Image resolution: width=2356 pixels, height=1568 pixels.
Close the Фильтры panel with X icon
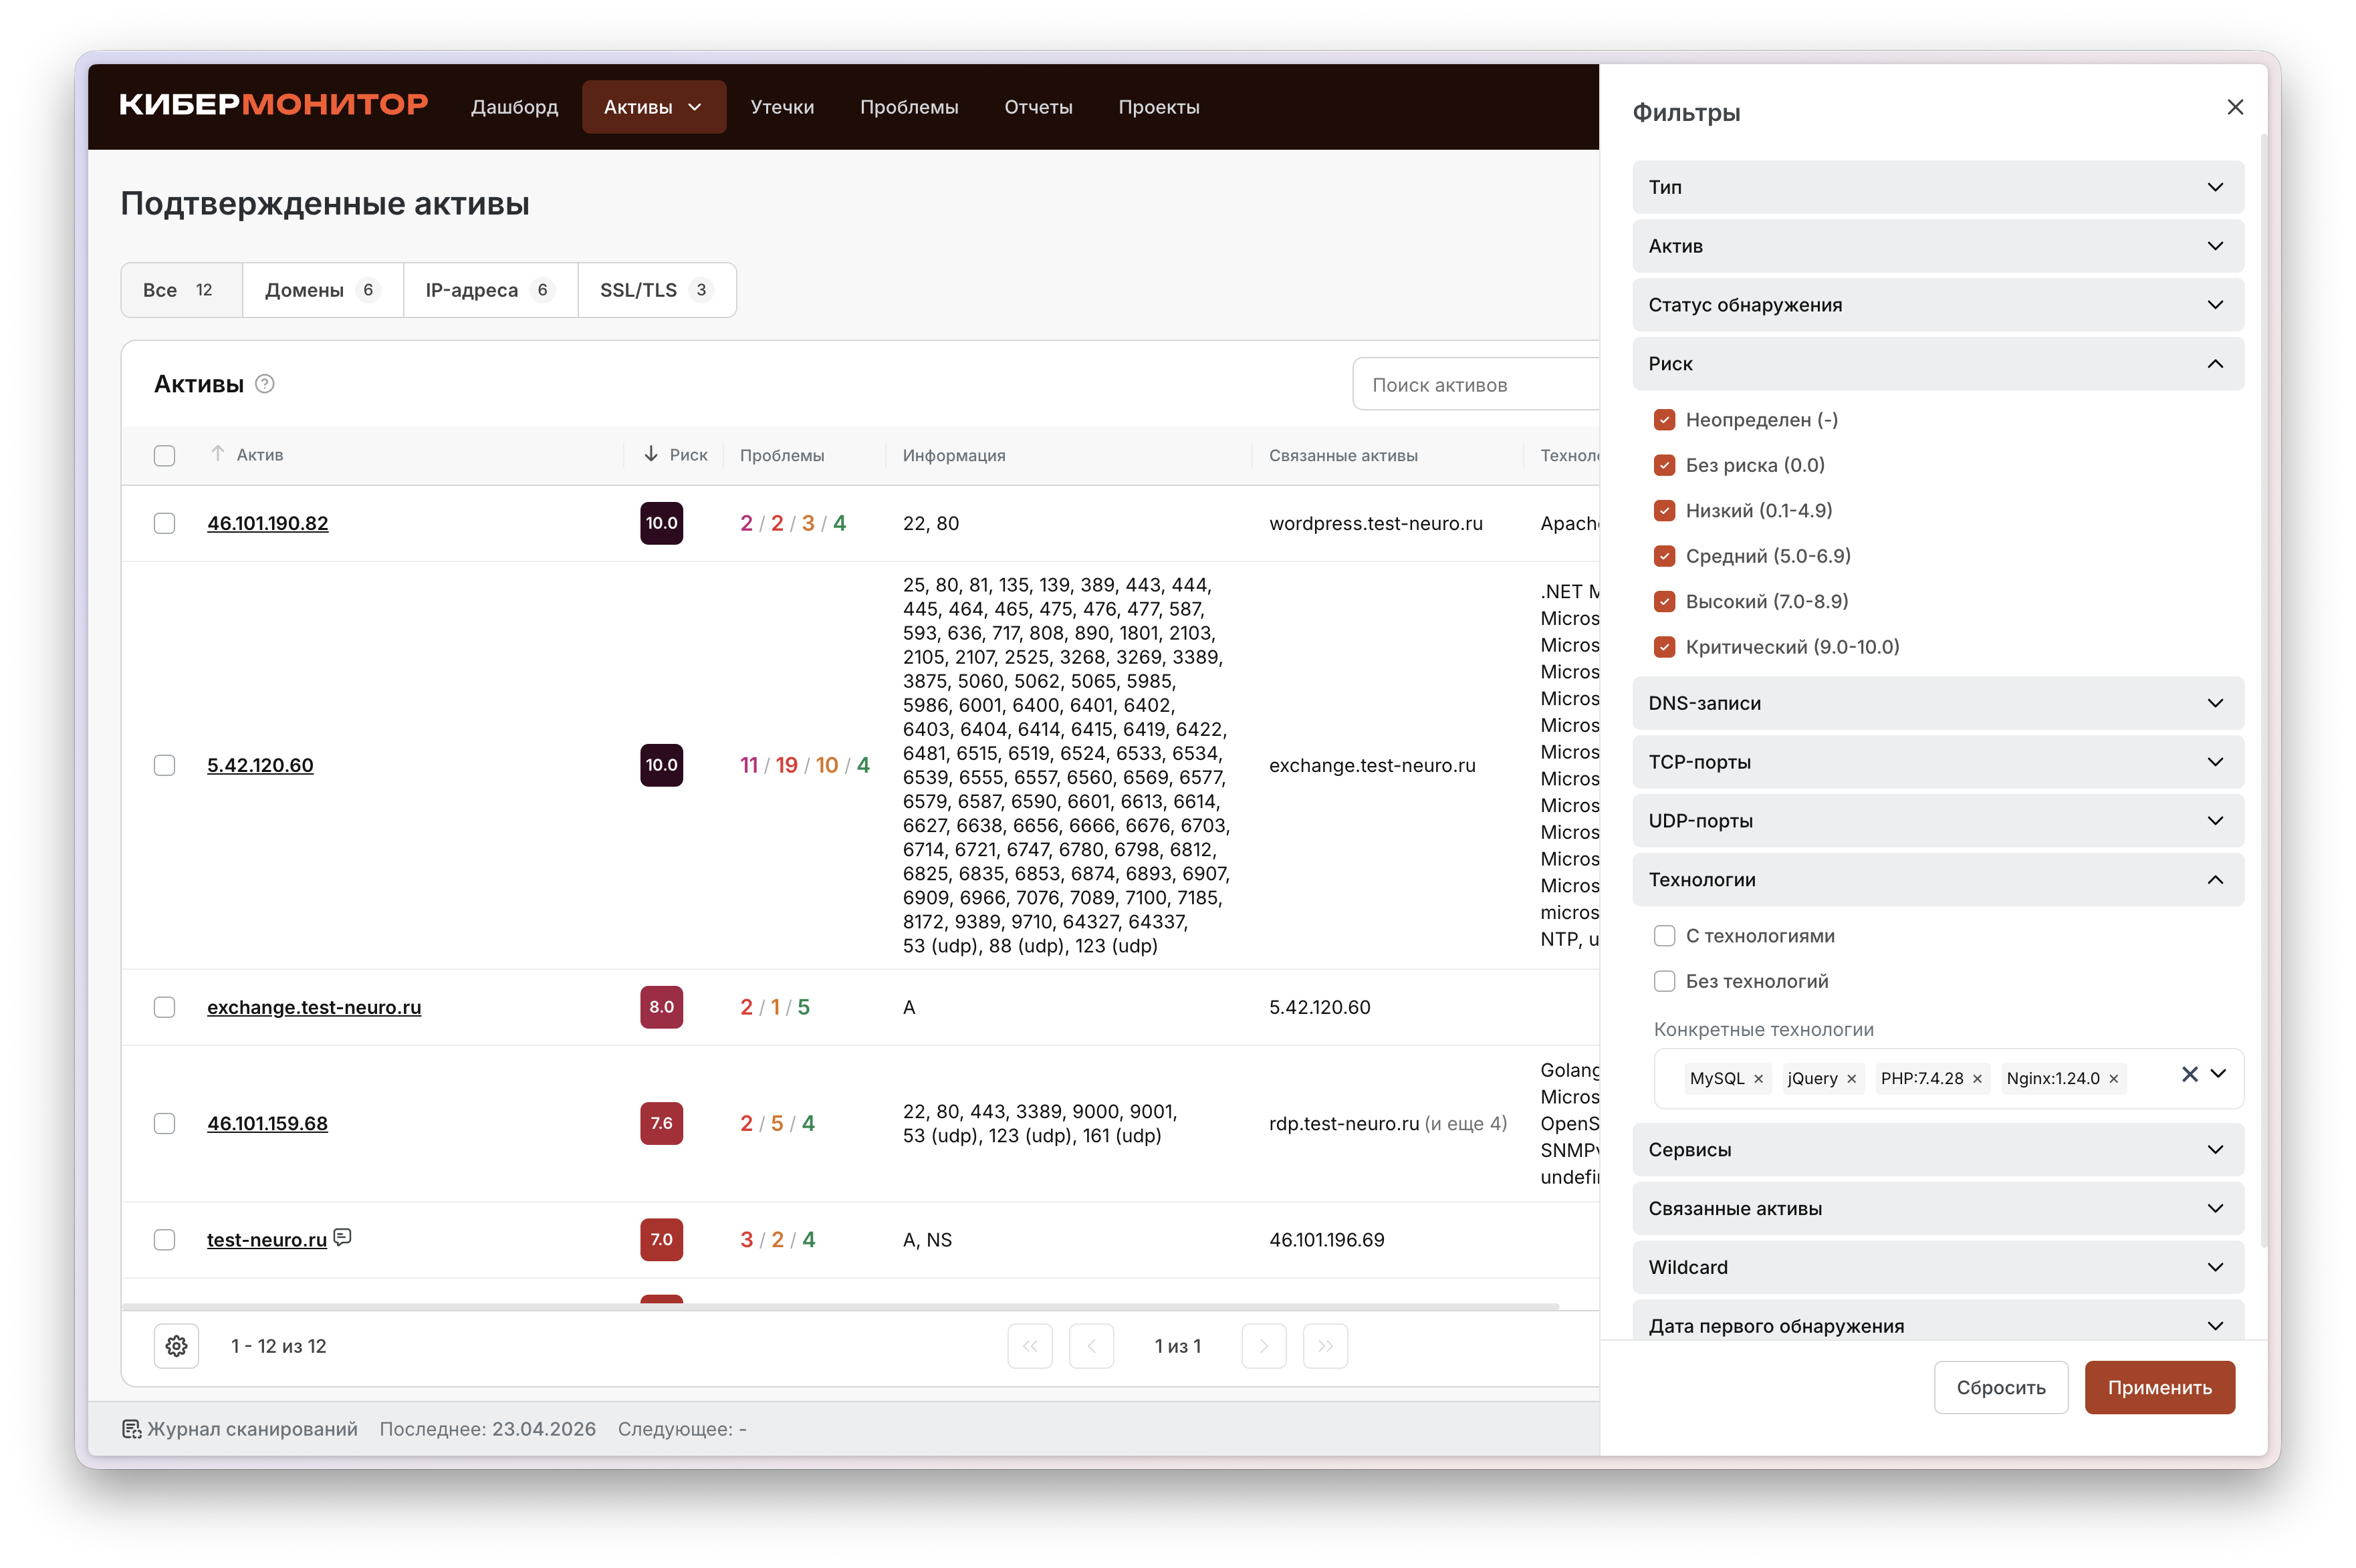click(2235, 107)
